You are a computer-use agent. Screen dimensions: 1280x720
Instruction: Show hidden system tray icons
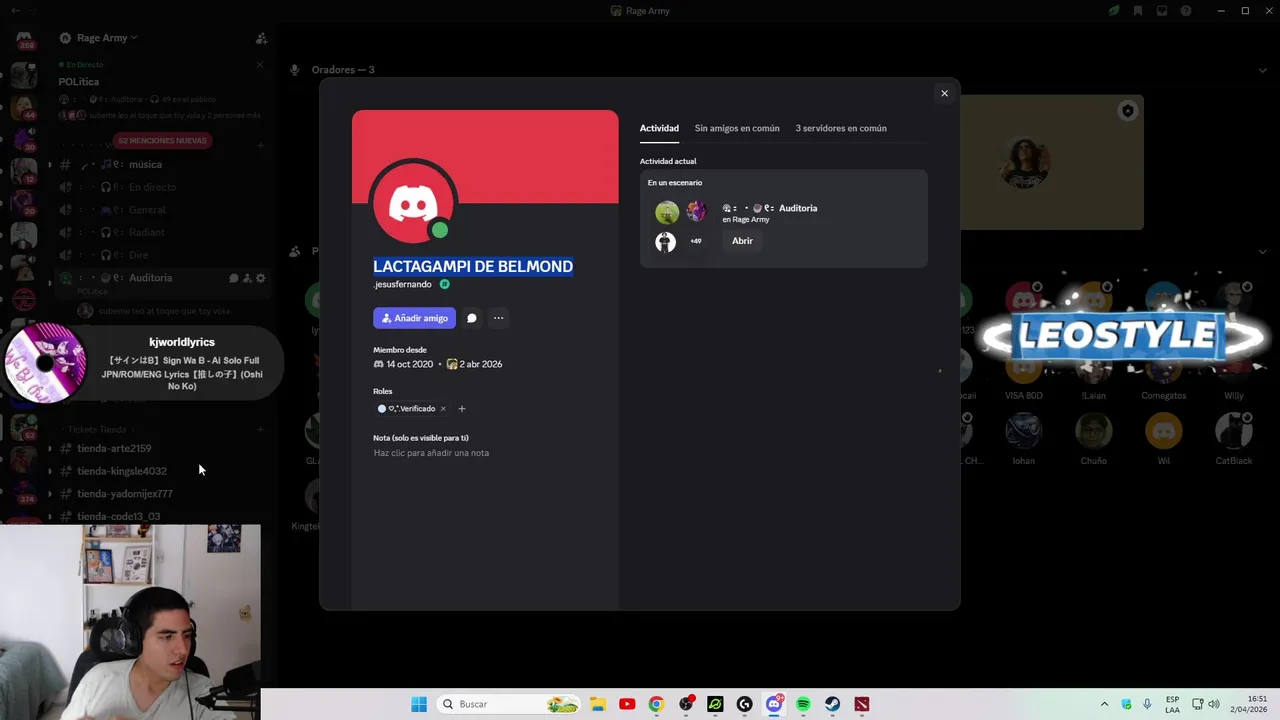[1104, 704]
